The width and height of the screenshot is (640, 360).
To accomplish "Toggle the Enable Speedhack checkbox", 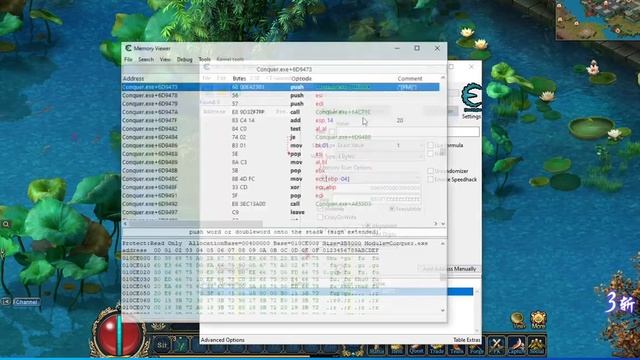I will click(x=430, y=179).
